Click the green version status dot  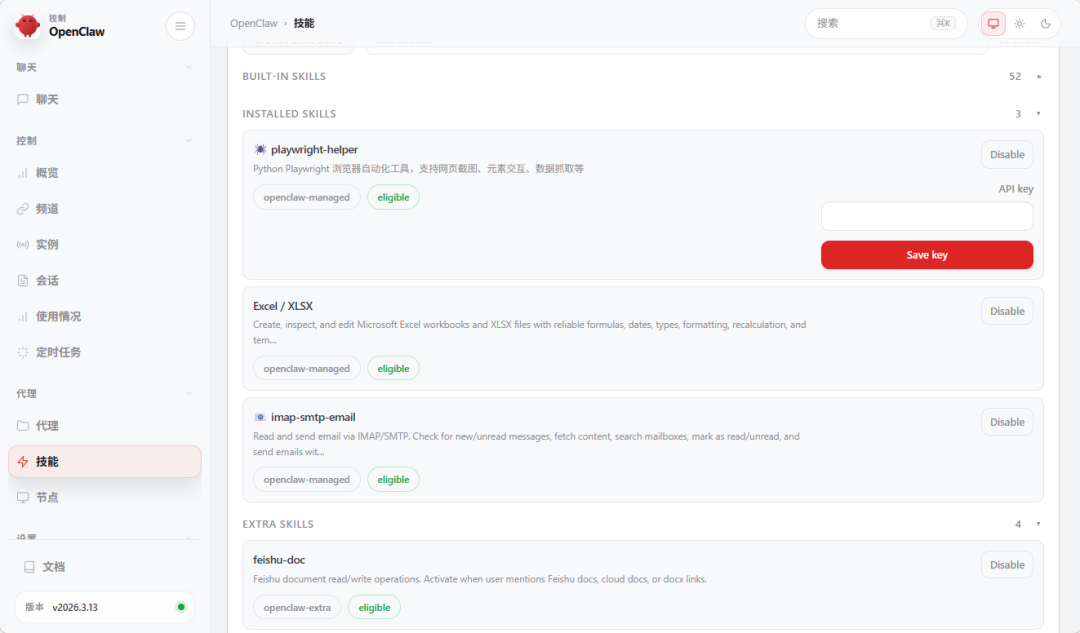(181, 607)
